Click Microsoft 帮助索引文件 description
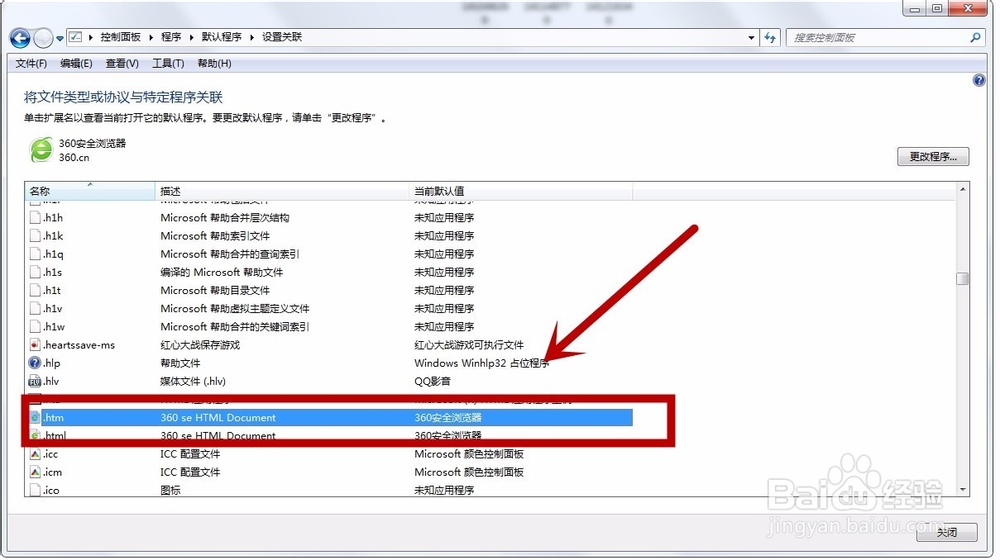Screen dimensions: 1000x560 [215, 236]
